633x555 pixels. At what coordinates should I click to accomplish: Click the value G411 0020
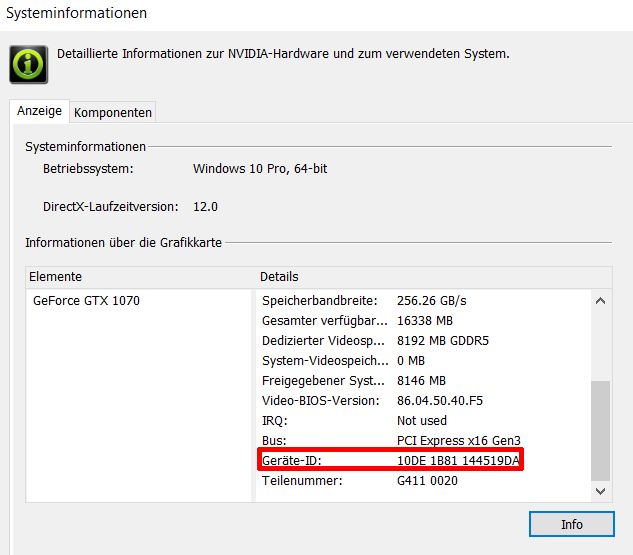[x=427, y=481]
